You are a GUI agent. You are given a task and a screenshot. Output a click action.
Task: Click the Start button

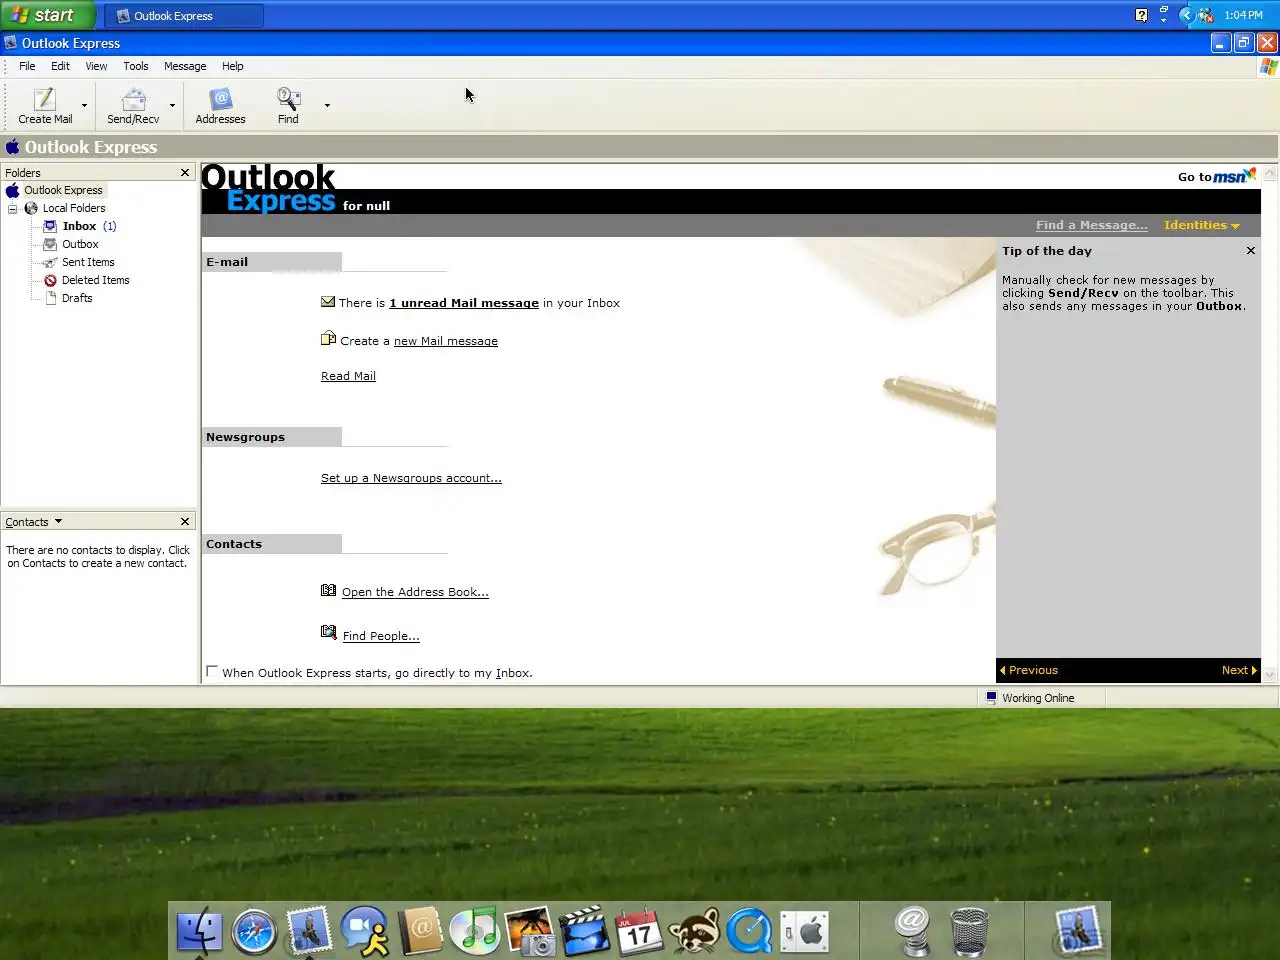47,15
